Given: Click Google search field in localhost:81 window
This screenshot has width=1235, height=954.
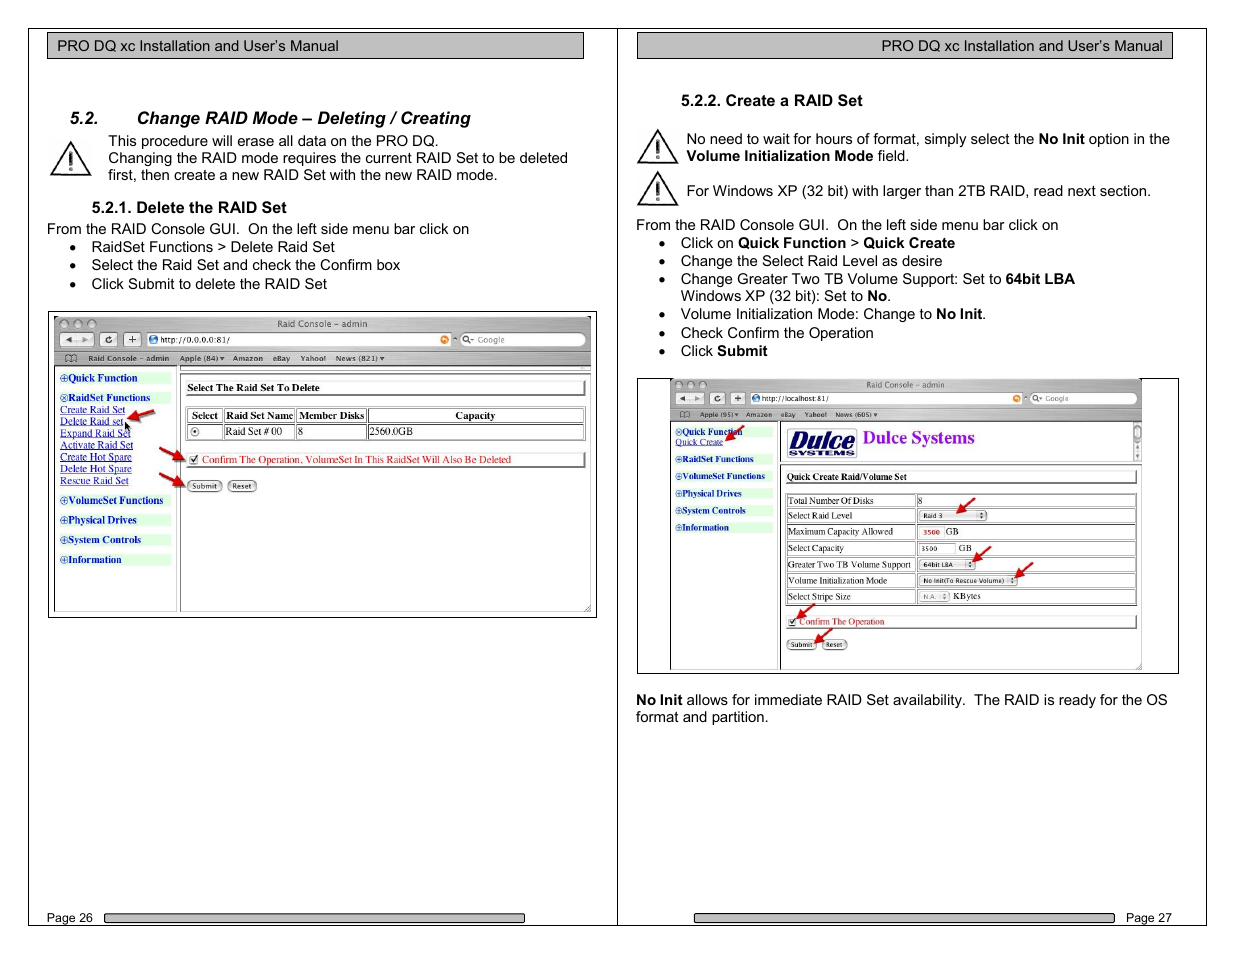Looking at the screenshot, I should tap(1083, 399).
